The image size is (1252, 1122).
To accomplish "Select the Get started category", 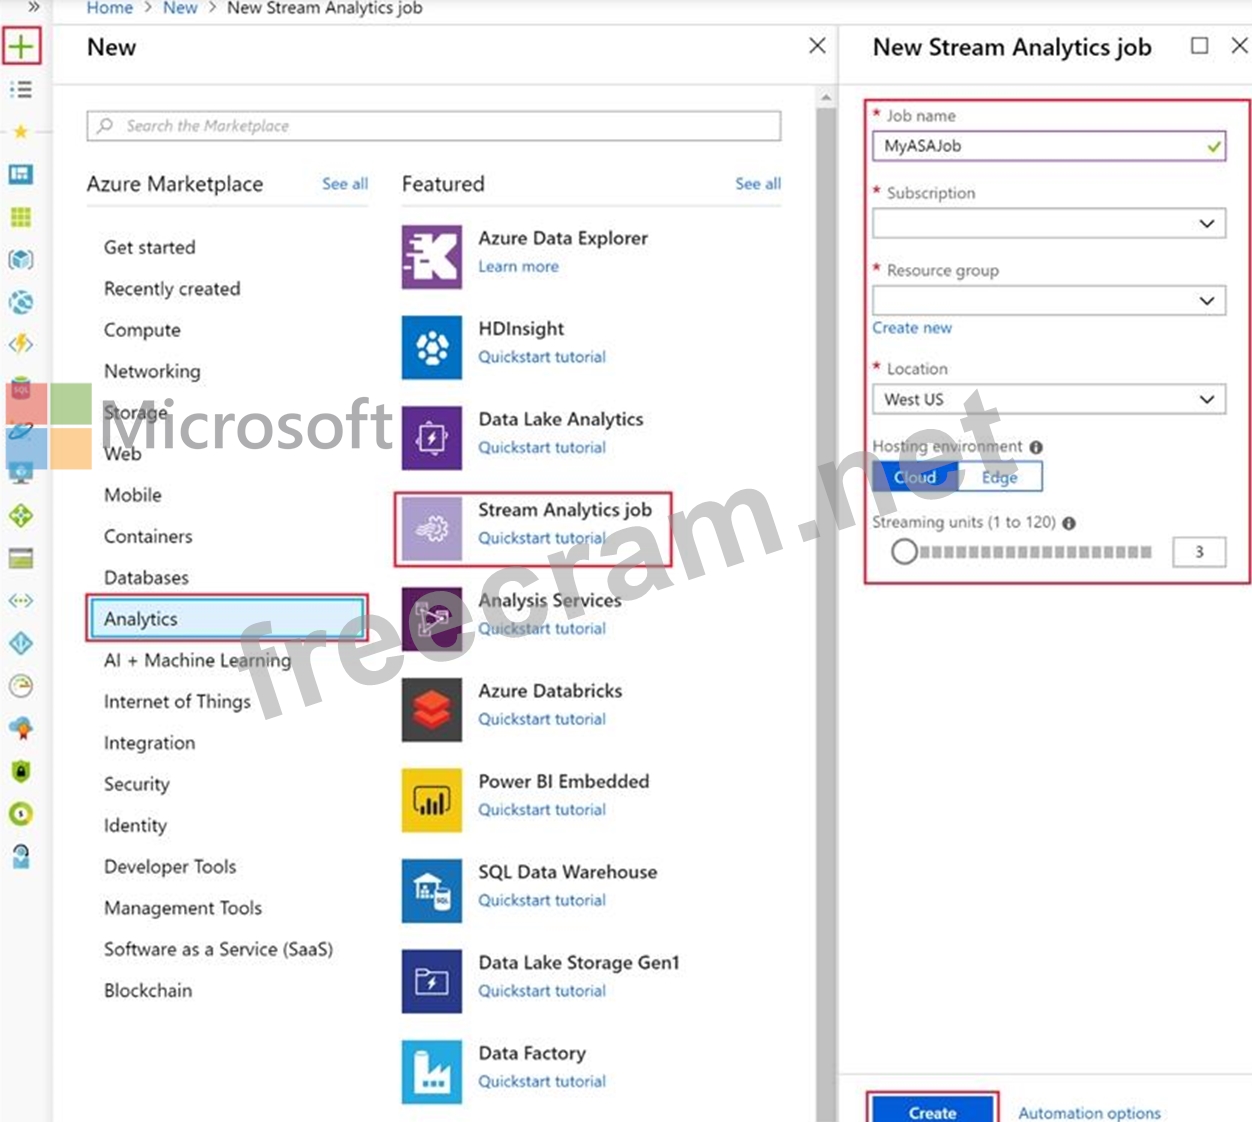I will [x=149, y=247].
